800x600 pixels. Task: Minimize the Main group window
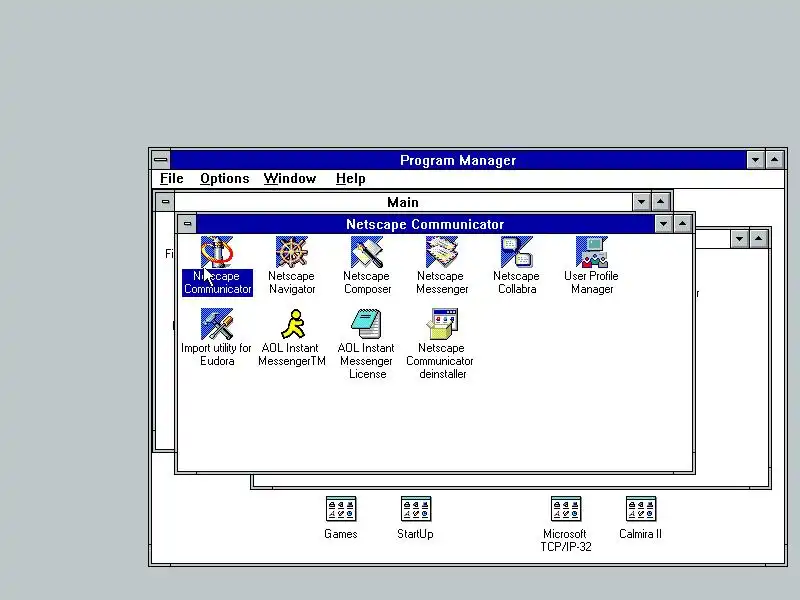tap(641, 202)
